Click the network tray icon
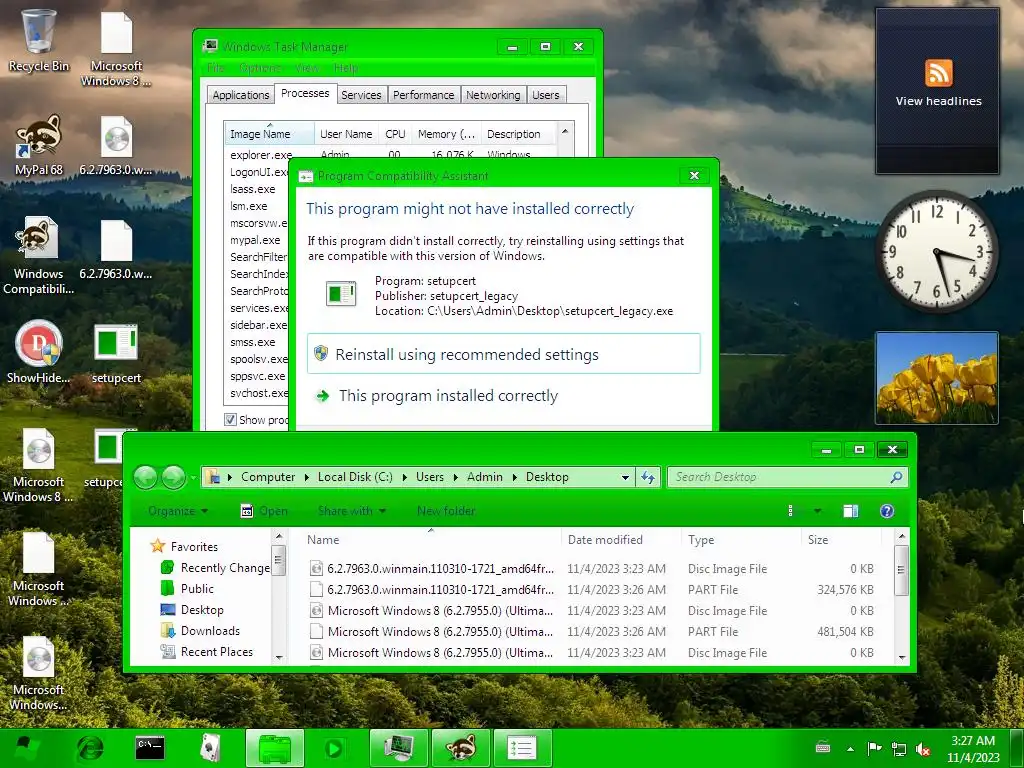This screenshot has height=768, width=1024. (899, 749)
